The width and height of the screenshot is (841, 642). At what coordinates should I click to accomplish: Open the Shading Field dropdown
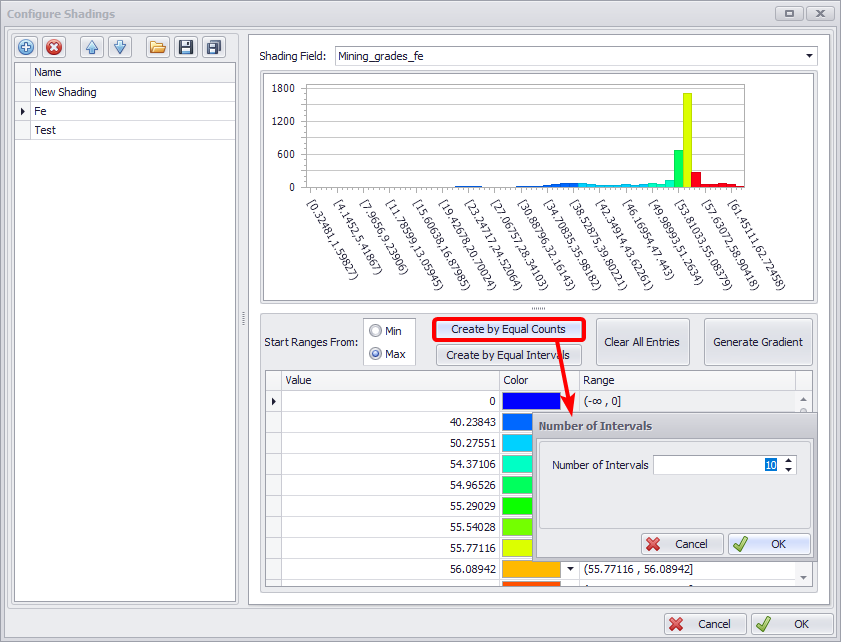810,56
